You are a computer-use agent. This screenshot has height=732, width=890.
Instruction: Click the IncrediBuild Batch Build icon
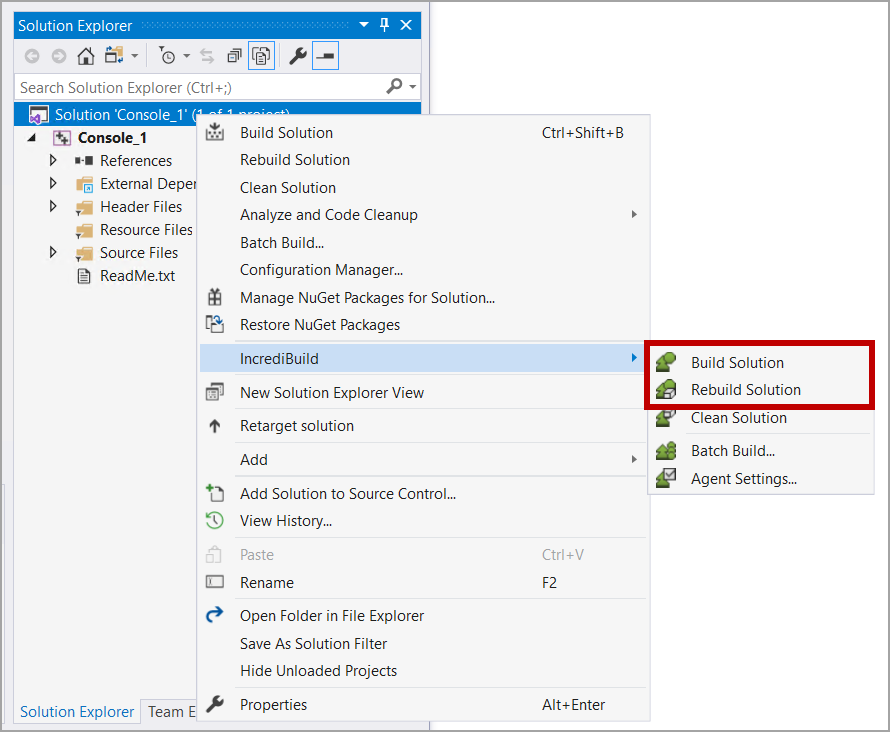(x=666, y=451)
